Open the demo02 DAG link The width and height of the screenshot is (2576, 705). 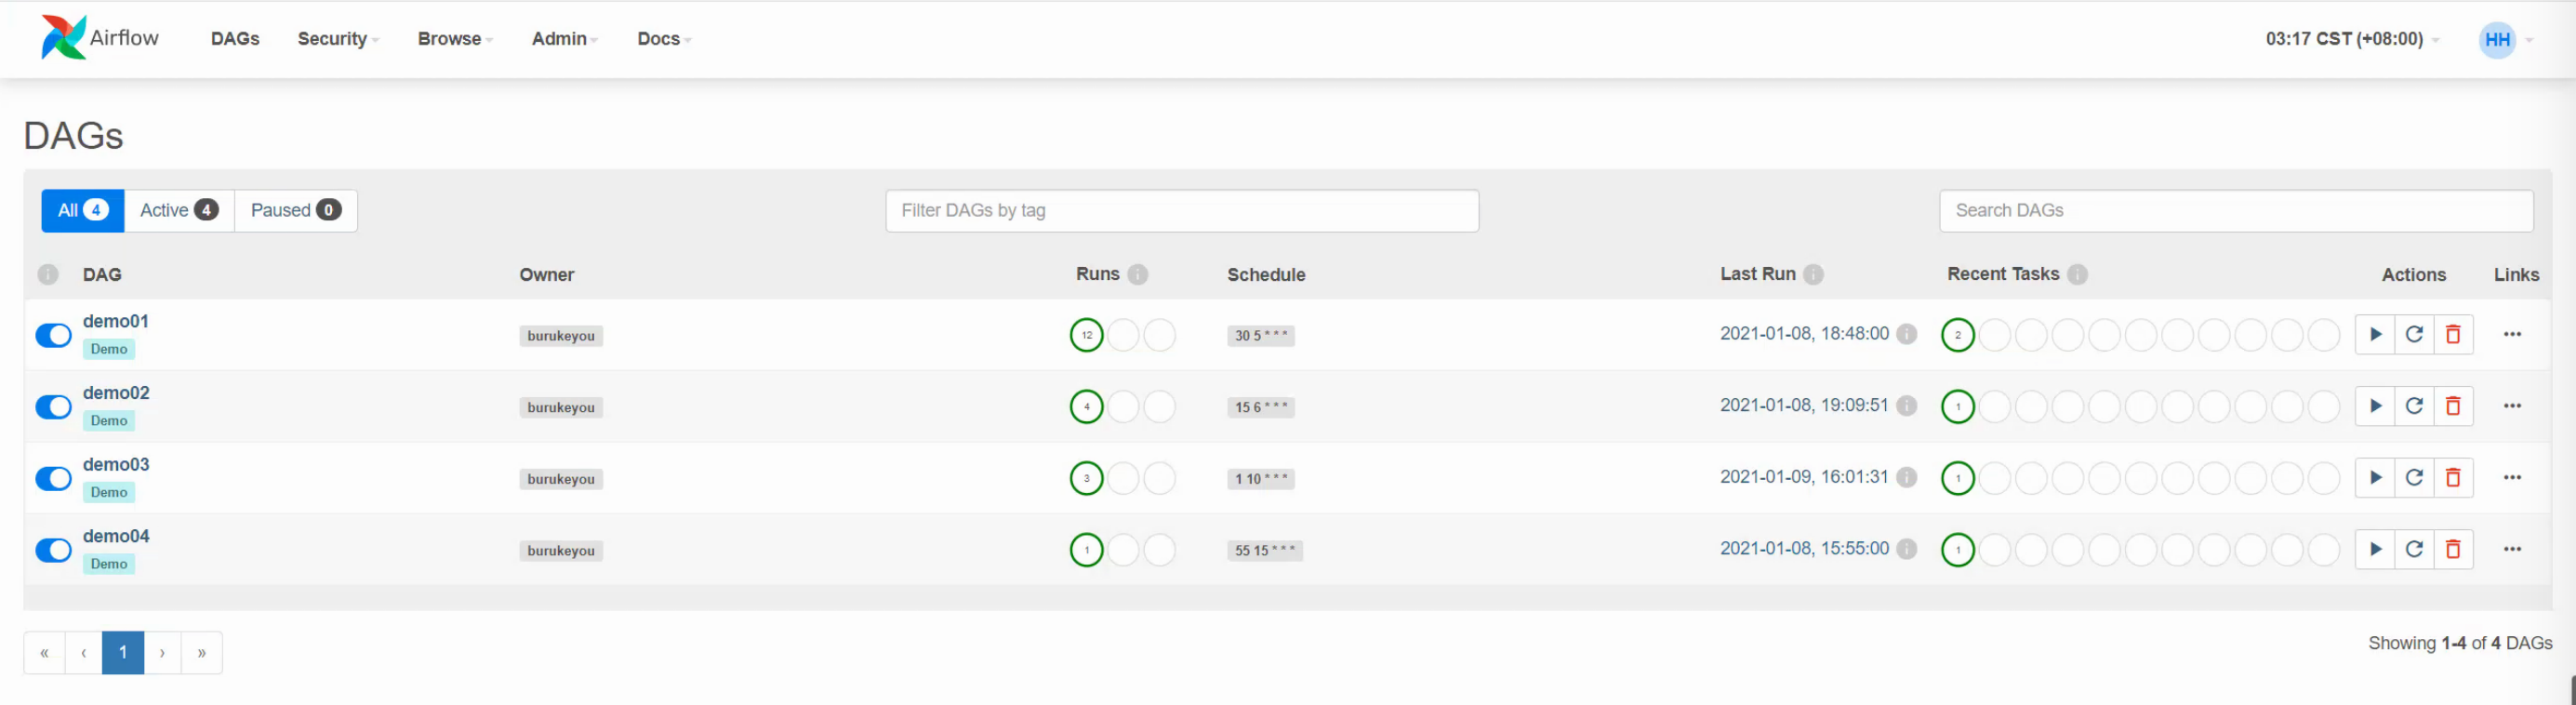click(x=116, y=393)
